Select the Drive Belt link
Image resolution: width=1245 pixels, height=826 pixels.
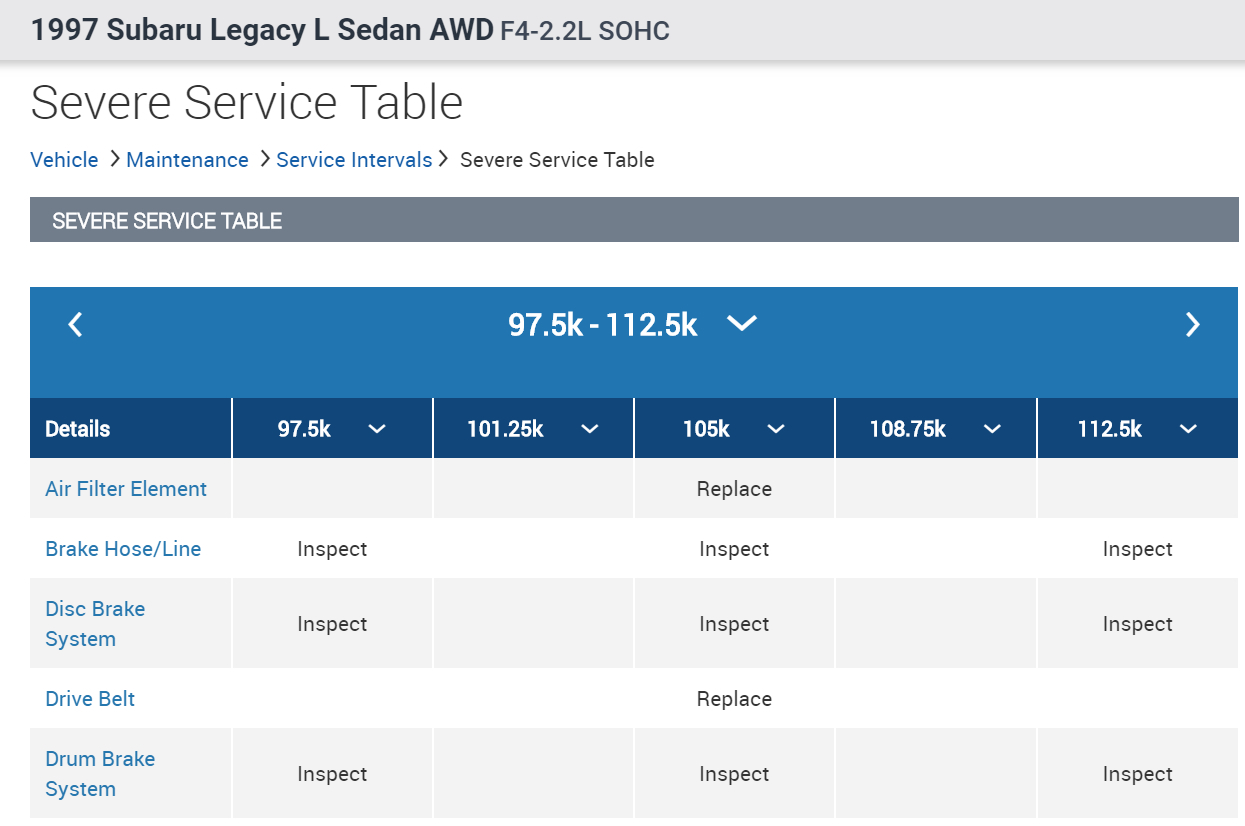[90, 699]
